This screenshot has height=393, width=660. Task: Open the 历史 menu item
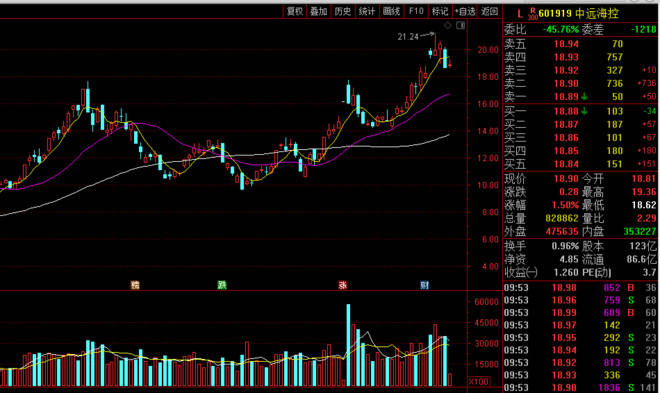point(343,11)
